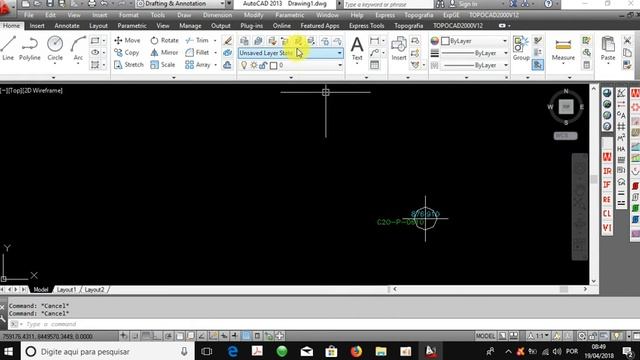The height and width of the screenshot is (360, 640).
Task: Click the Table tool icon
Action: (374, 65)
